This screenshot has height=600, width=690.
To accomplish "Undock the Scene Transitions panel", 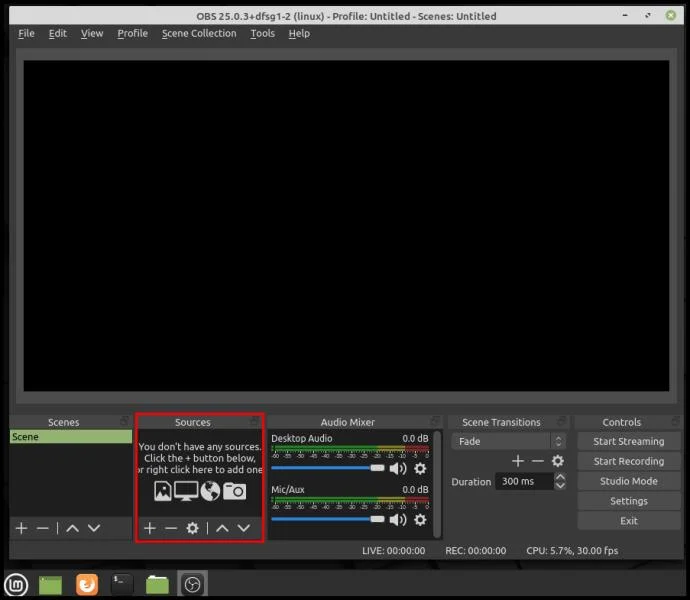I will pos(562,421).
